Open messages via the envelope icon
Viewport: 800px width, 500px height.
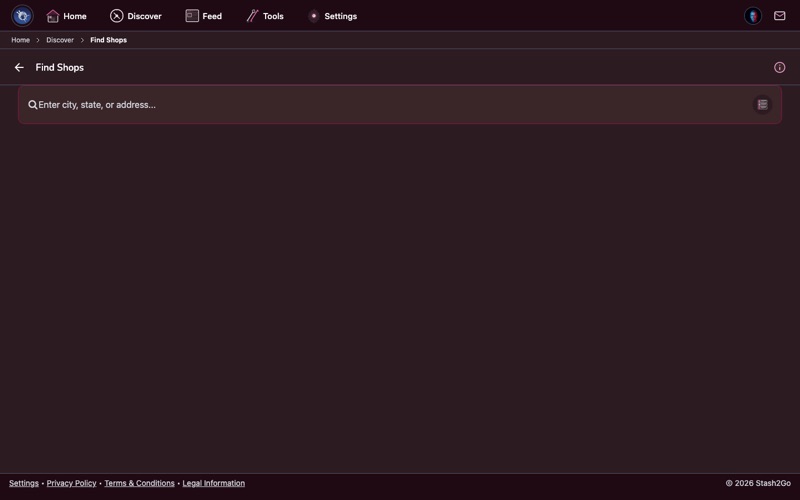780,16
